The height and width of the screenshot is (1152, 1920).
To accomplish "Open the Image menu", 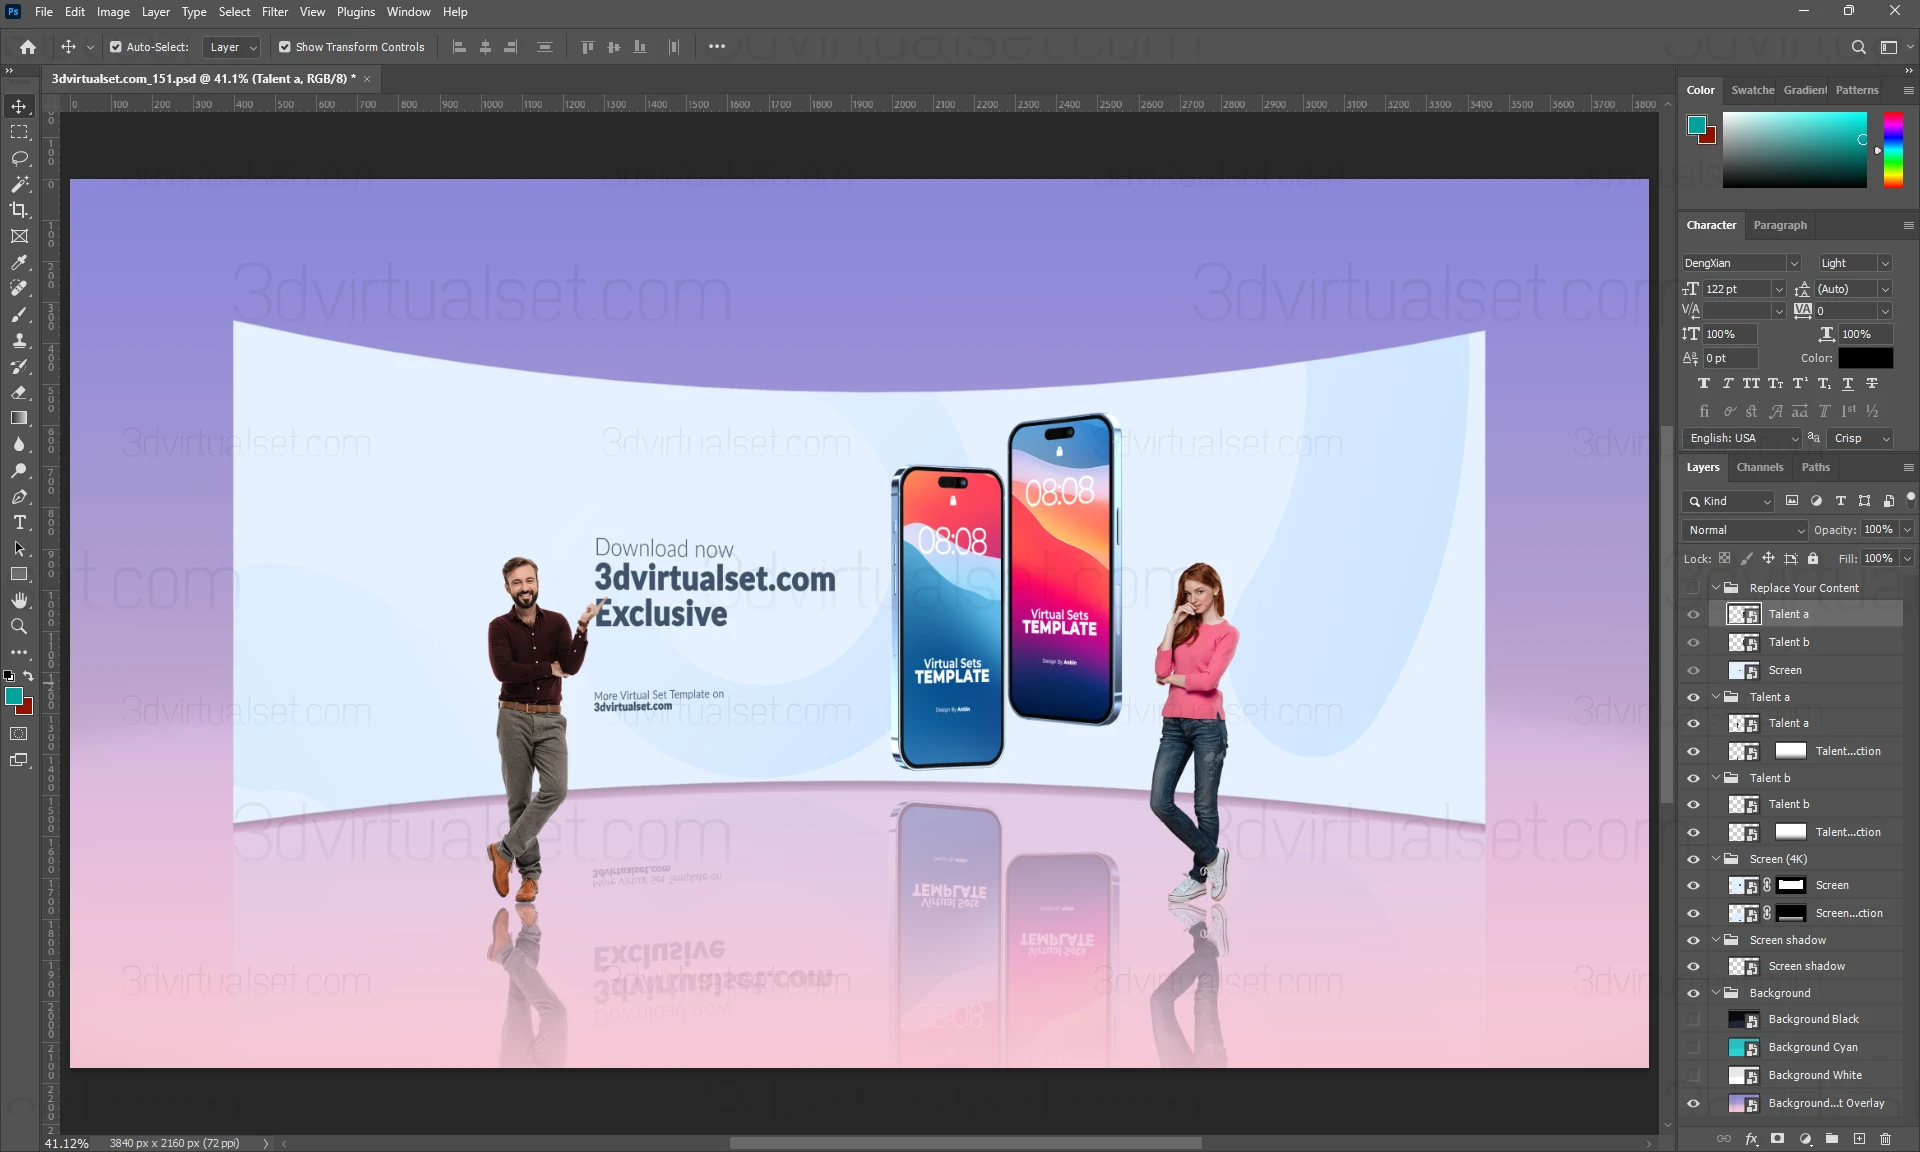I will click(x=113, y=12).
